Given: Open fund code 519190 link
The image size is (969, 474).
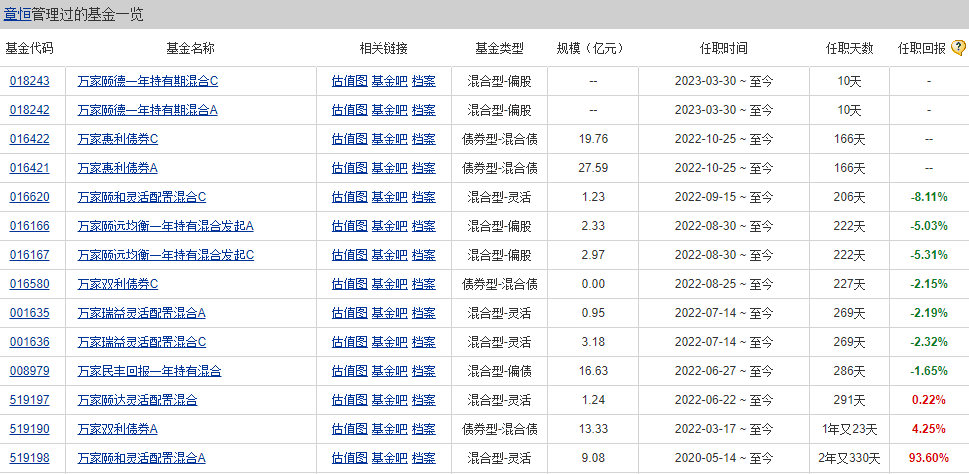Looking at the screenshot, I should point(30,430).
